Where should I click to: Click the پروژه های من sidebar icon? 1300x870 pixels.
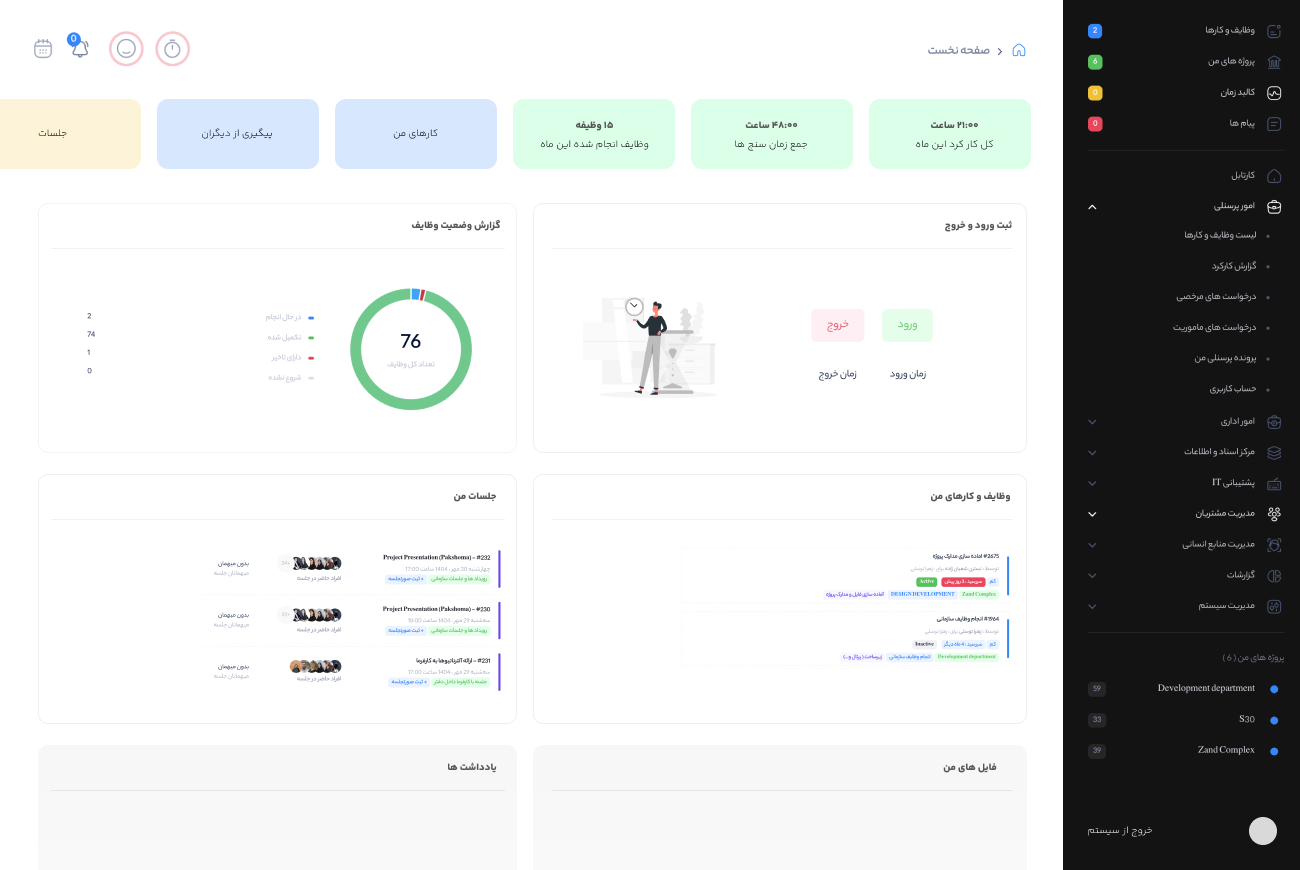(1273, 62)
